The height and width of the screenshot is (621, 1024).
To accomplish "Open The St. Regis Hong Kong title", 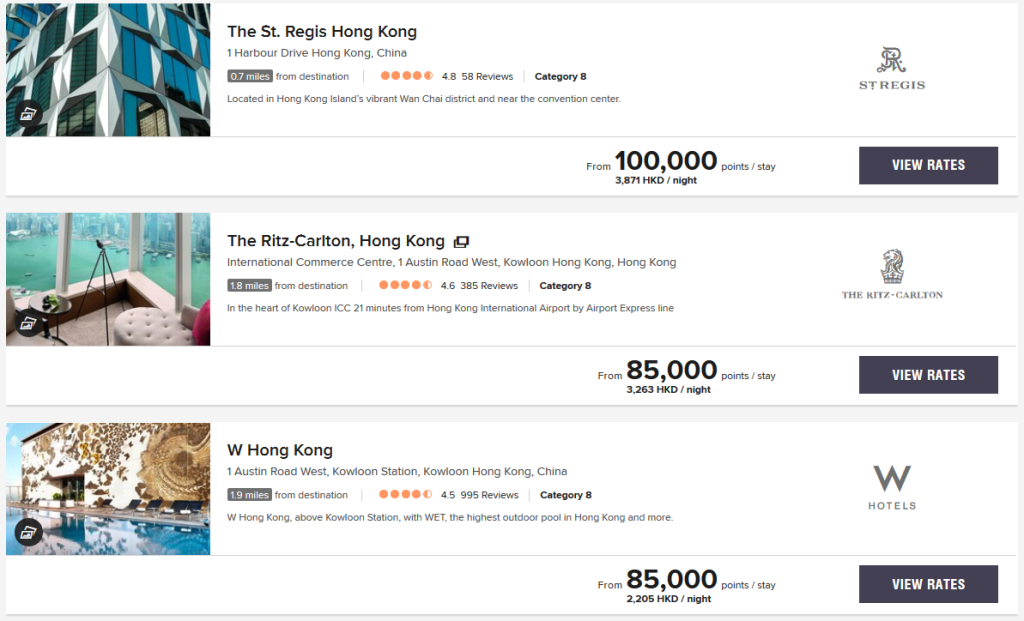I will coord(322,32).
